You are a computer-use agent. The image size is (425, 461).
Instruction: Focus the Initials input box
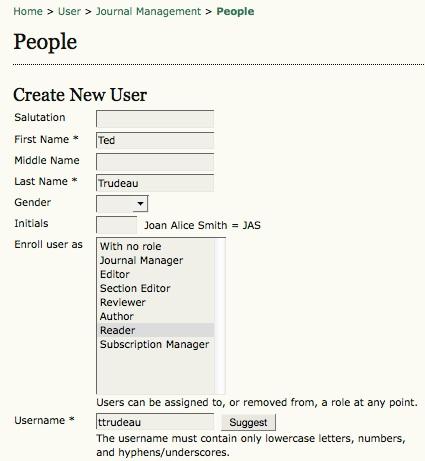pyautogui.click(x=117, y=225)
